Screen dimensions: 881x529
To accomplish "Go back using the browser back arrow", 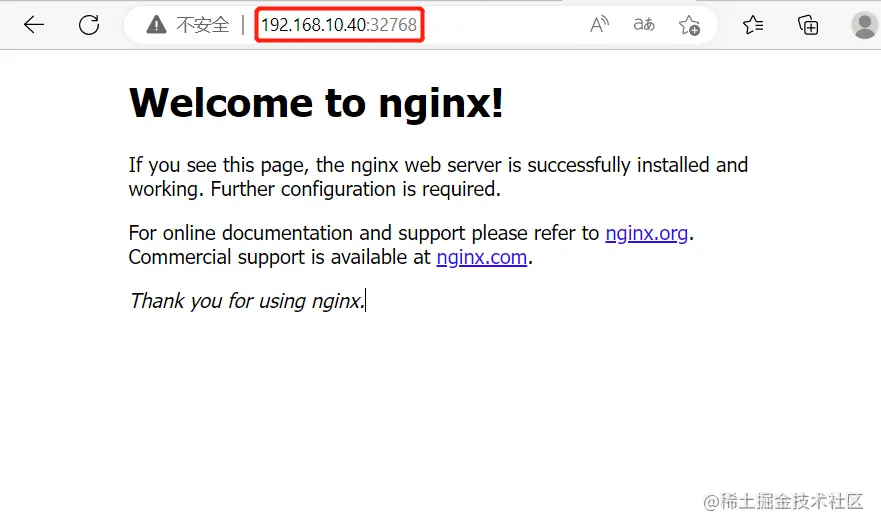I will (34, 25).
